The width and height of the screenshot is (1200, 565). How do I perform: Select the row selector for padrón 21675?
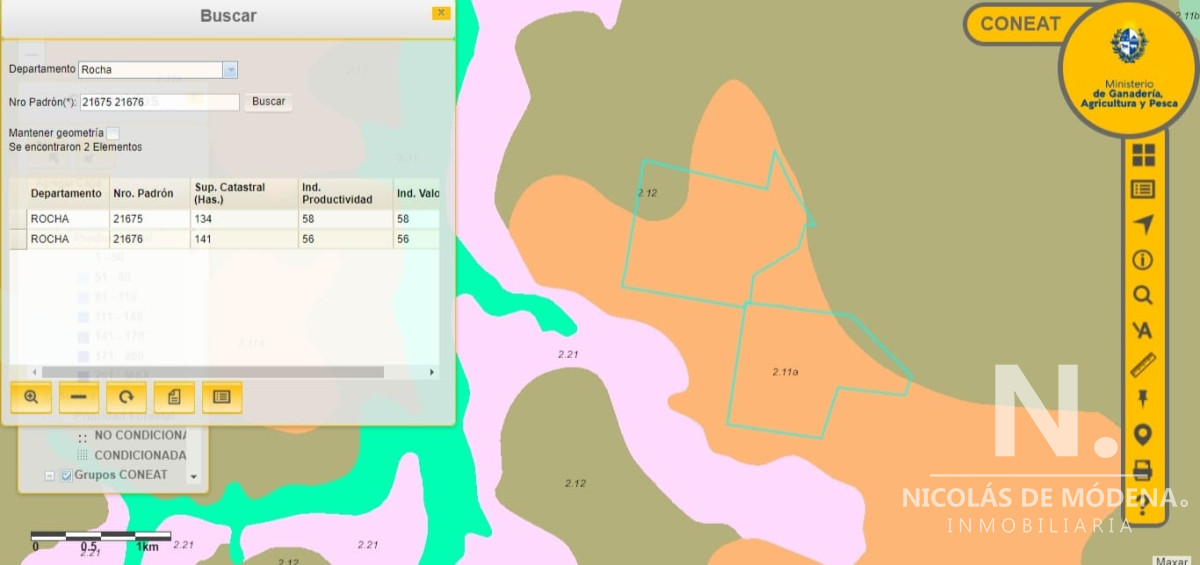pos(18,219)
